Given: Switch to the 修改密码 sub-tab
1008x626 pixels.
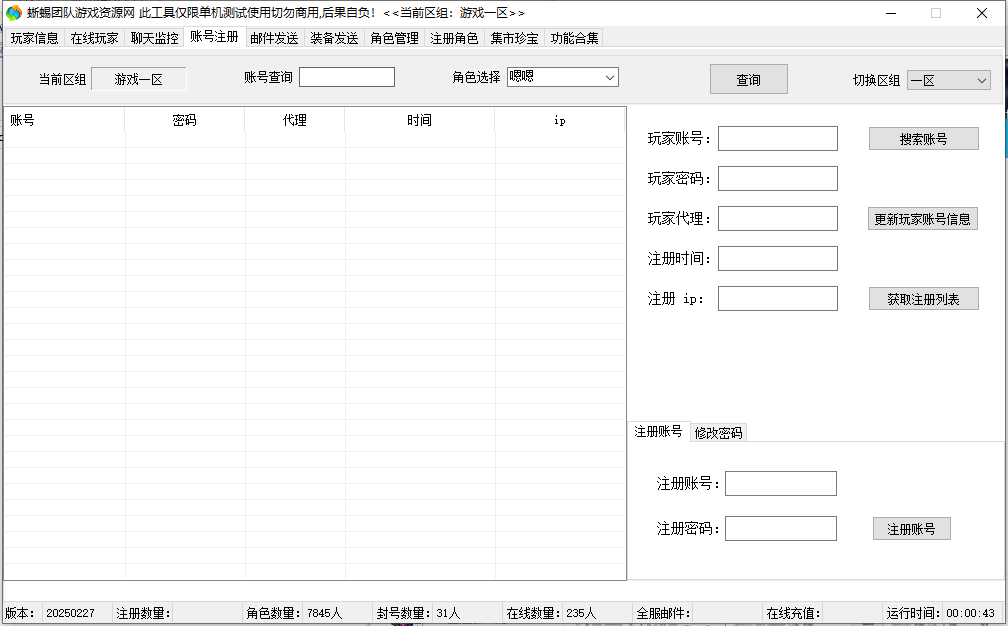Looking at the screenshot, I should coord(718,433).
